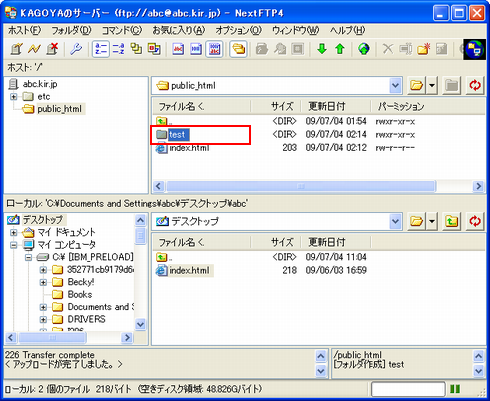Image resolution: width=490 pixels, height=401 pixels.
Task: Click the NextFTP globe-computer logo icon
Action: coord(474,49)
